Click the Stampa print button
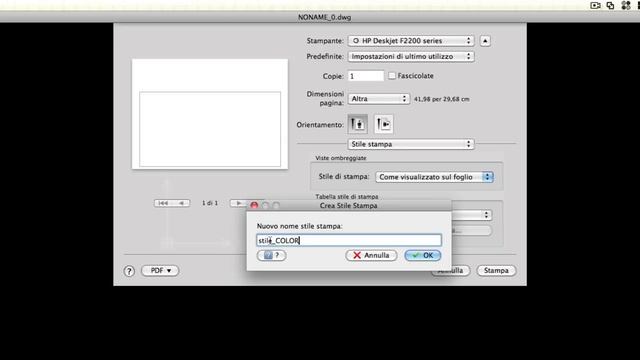Image resolution: width=640 pixels, height=360 pixels. (x=496, y=271)
